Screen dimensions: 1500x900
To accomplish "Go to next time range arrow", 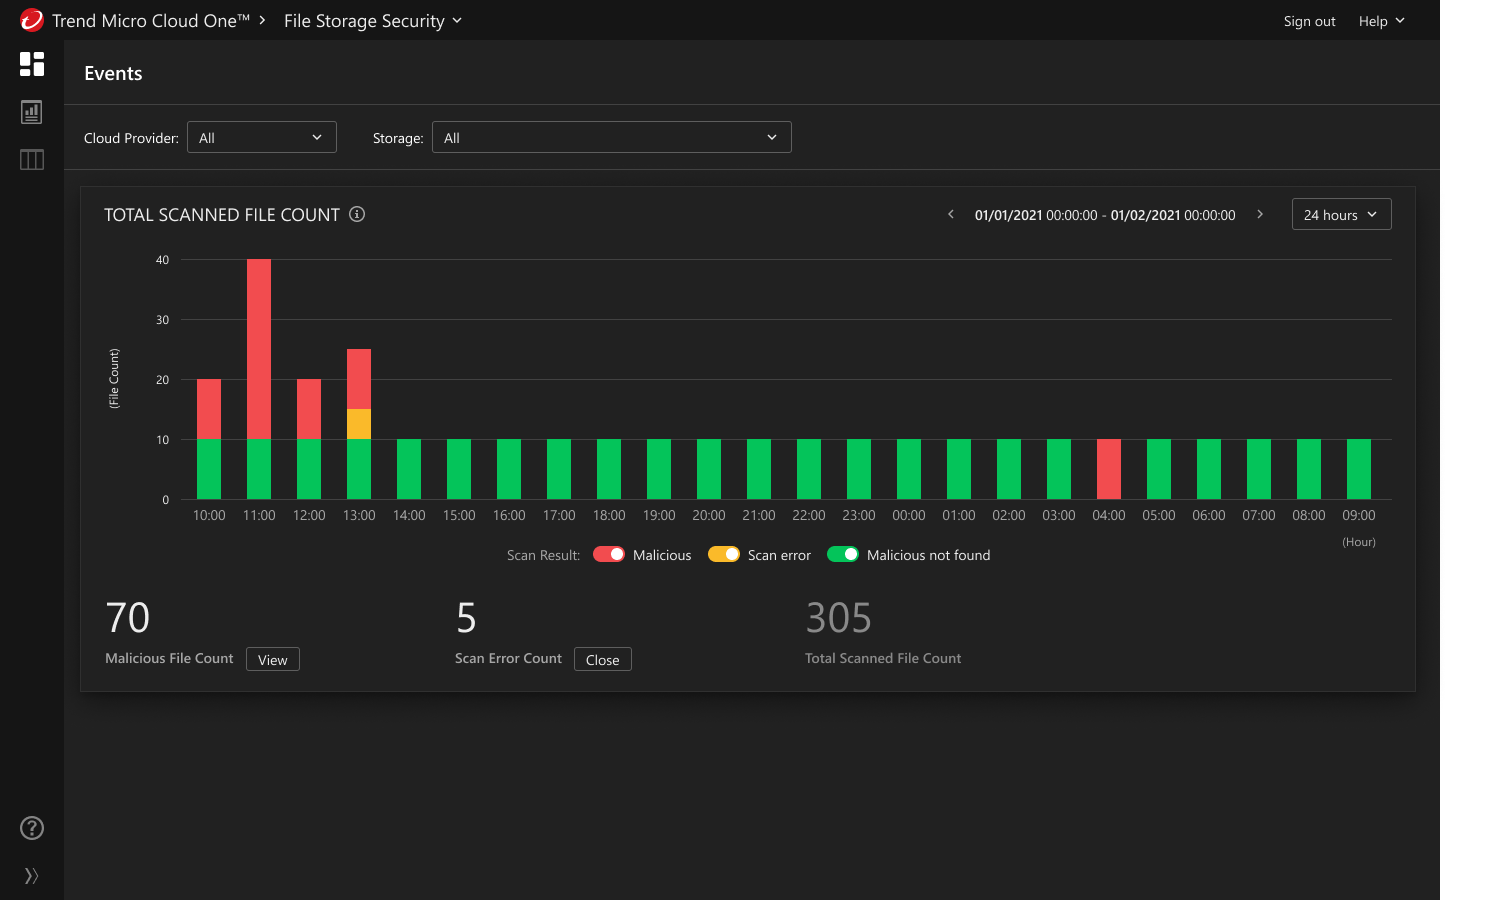I will click(1260, 214).
